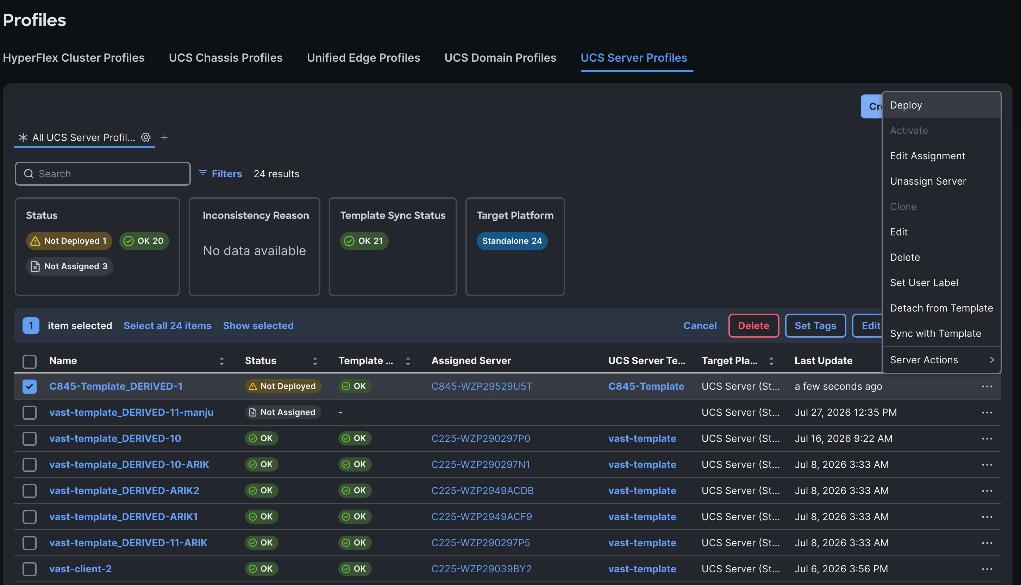Open the ellipsis menu for vast-template_DERIVED-ARIK1

[x=986, y=517]
